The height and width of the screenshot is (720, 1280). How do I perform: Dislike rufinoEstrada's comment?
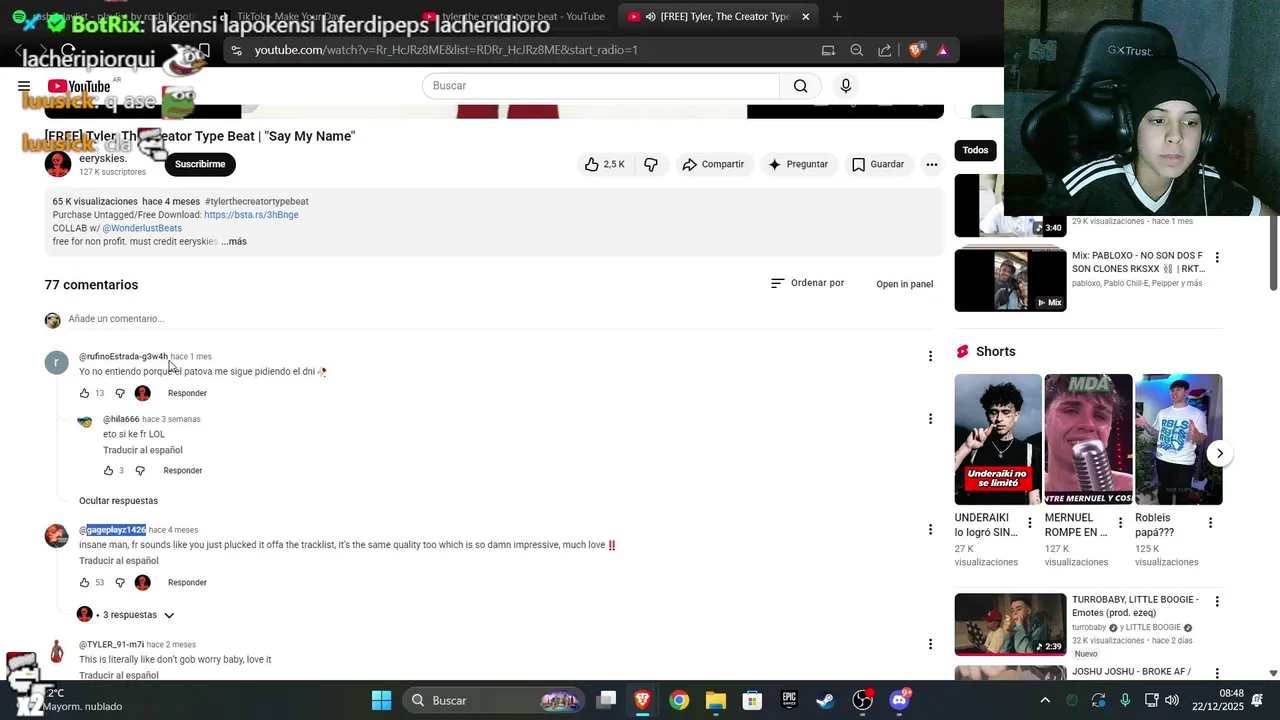(x=120, y=393)
